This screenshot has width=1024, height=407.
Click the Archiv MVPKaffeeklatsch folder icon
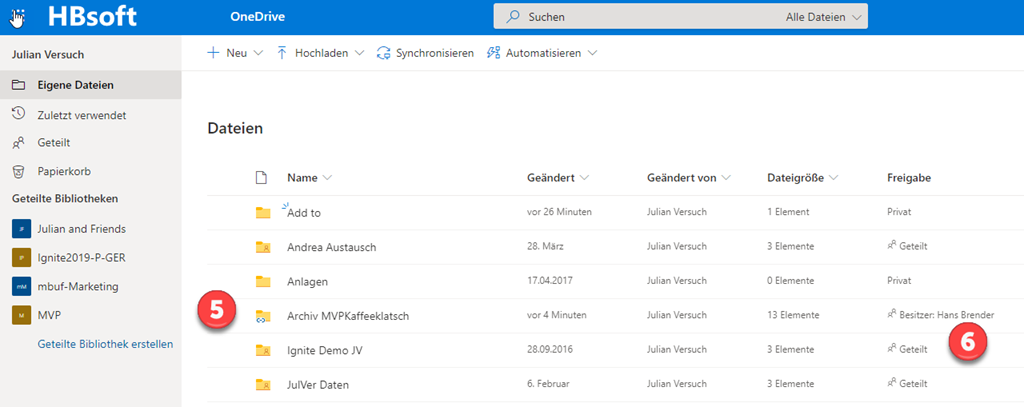[x=263, y=316]
